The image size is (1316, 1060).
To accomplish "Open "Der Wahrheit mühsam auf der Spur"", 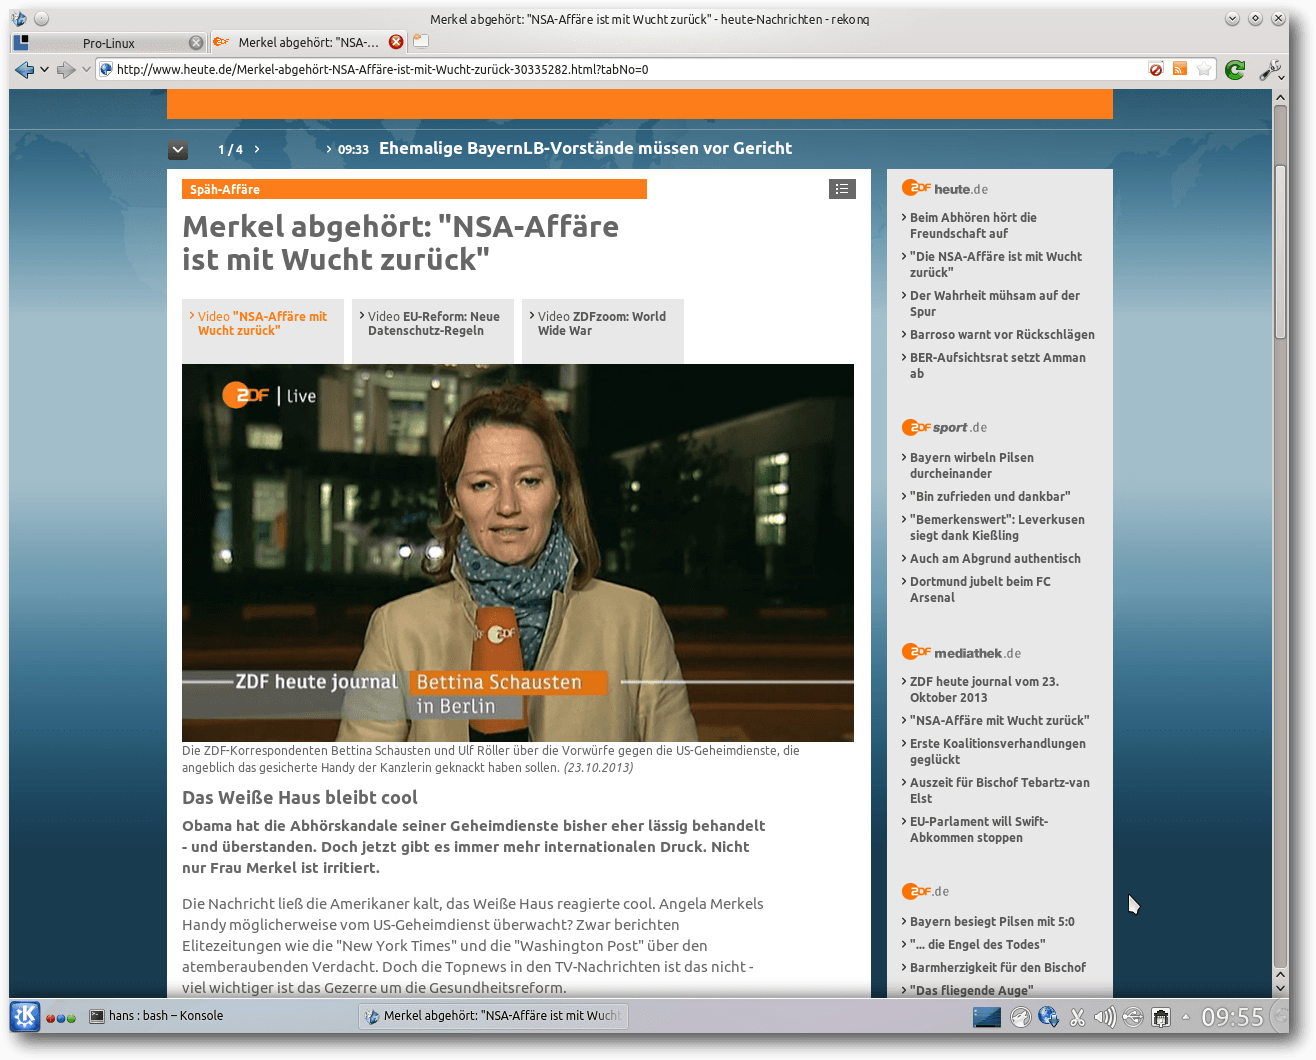I will click(x=994, y=303).
